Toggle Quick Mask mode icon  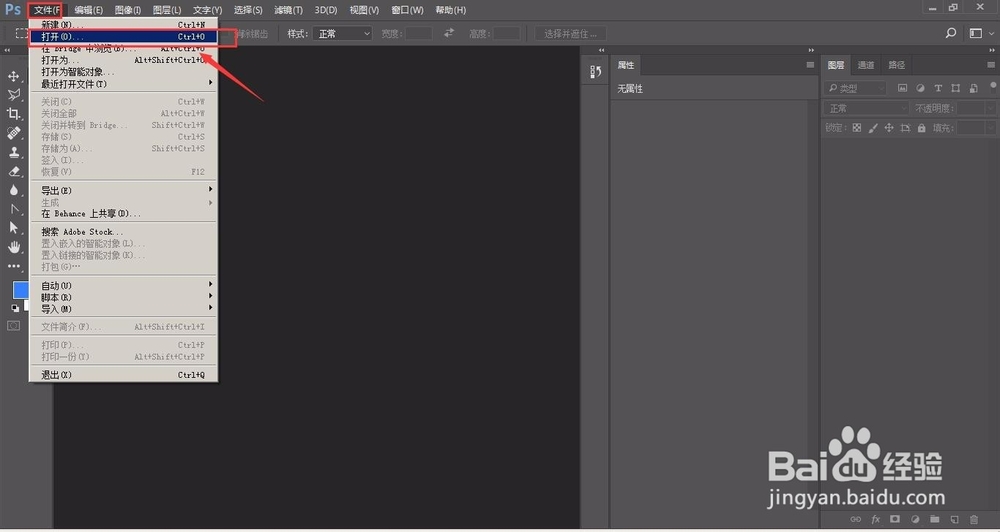[13, 326]
